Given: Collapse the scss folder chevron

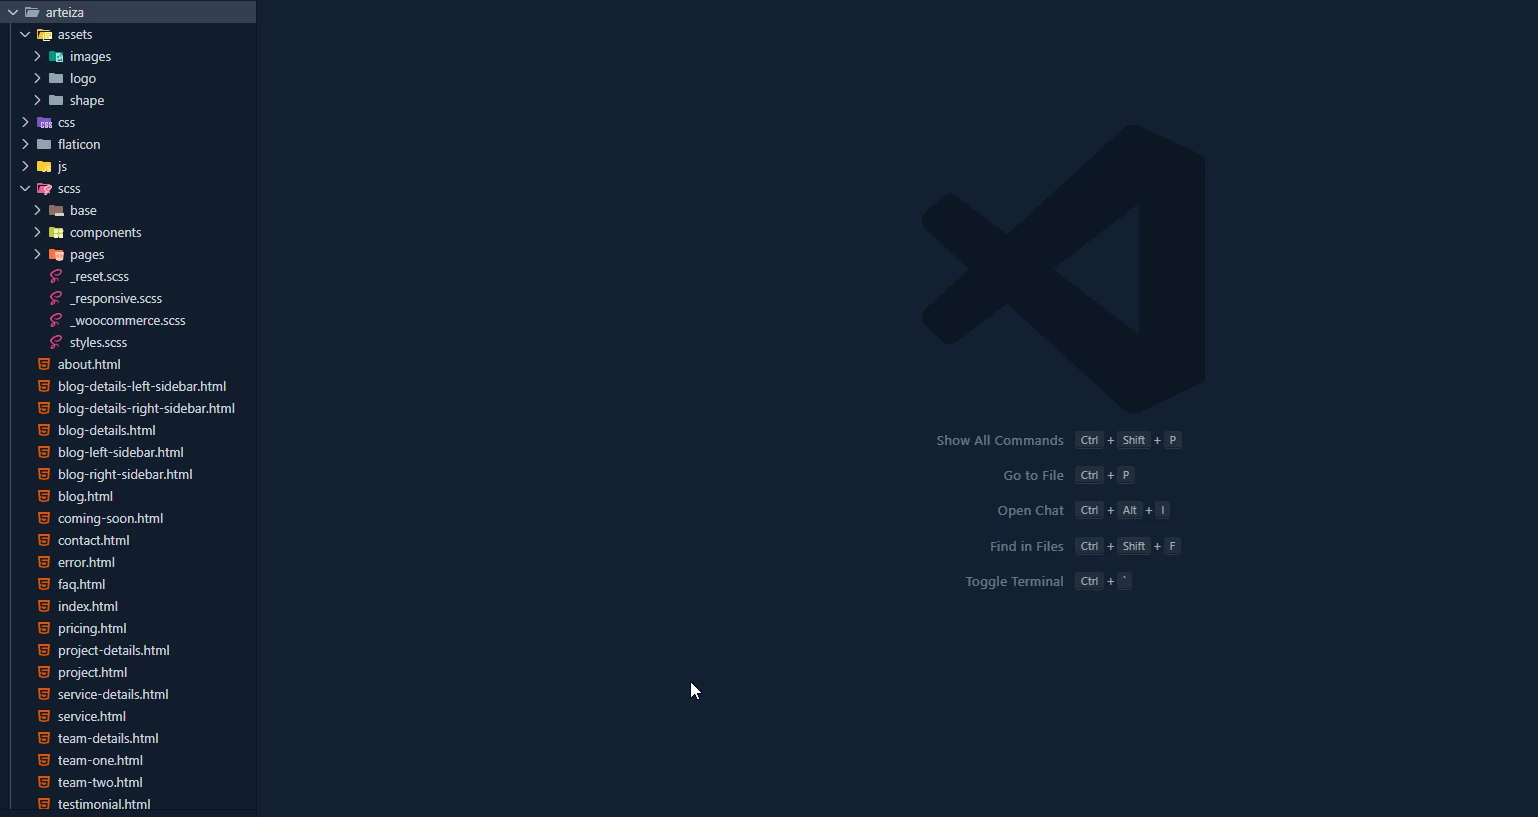Looking at the screenshot, I should 25,189.
